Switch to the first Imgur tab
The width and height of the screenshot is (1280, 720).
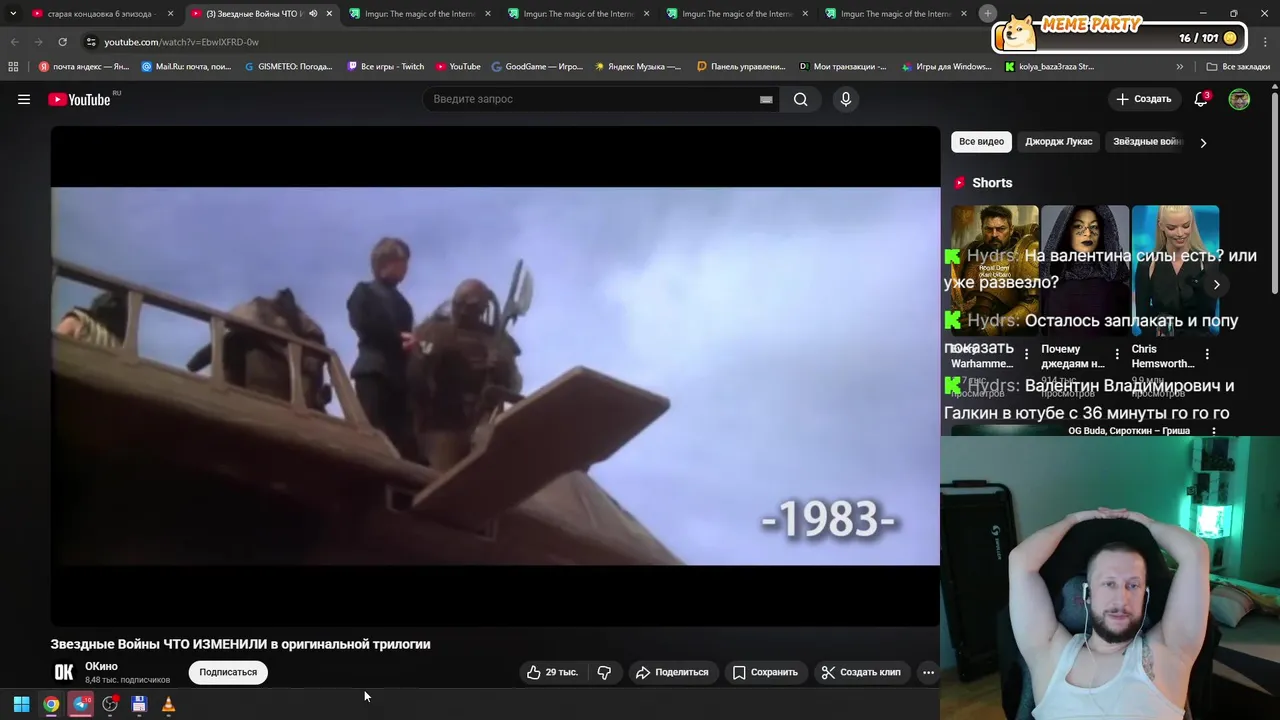click(420, 14)
